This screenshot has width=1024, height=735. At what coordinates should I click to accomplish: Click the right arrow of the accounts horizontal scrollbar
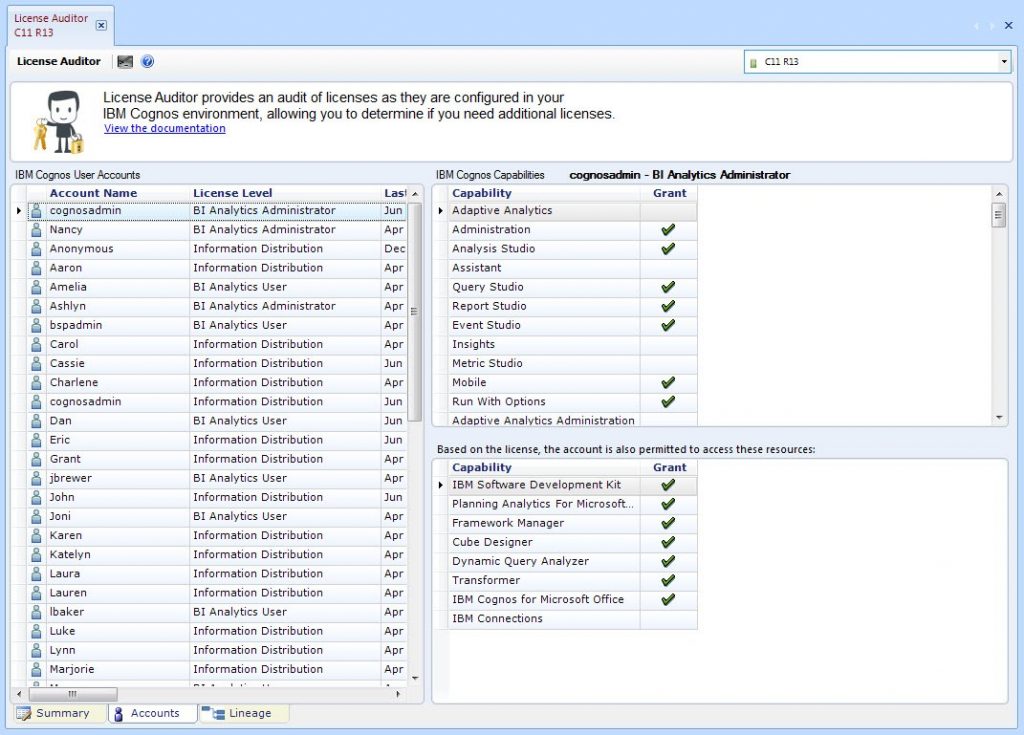tap(398, 694)
